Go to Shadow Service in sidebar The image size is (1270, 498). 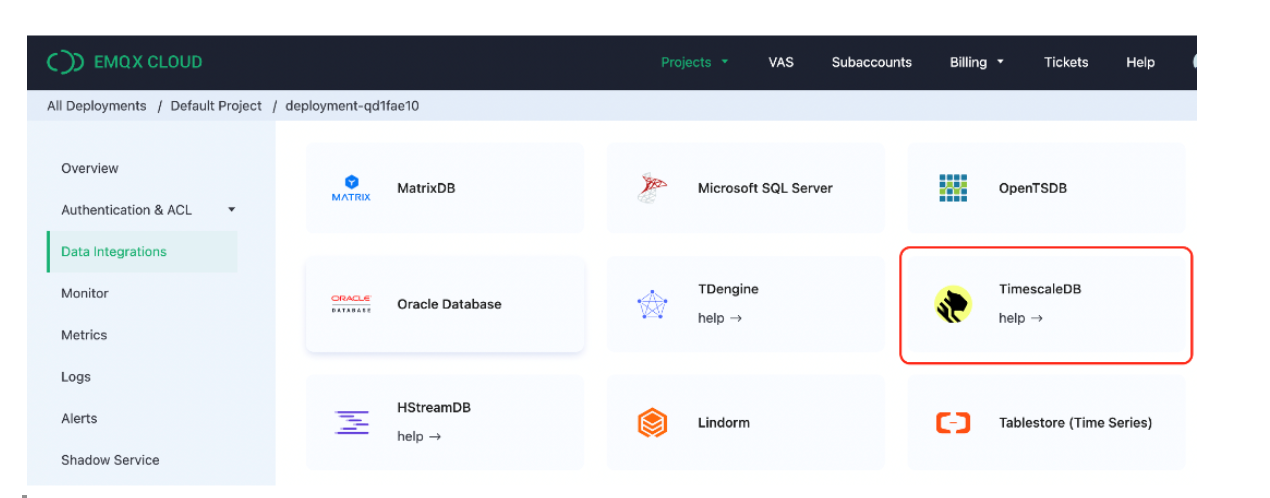coord(110,460)
